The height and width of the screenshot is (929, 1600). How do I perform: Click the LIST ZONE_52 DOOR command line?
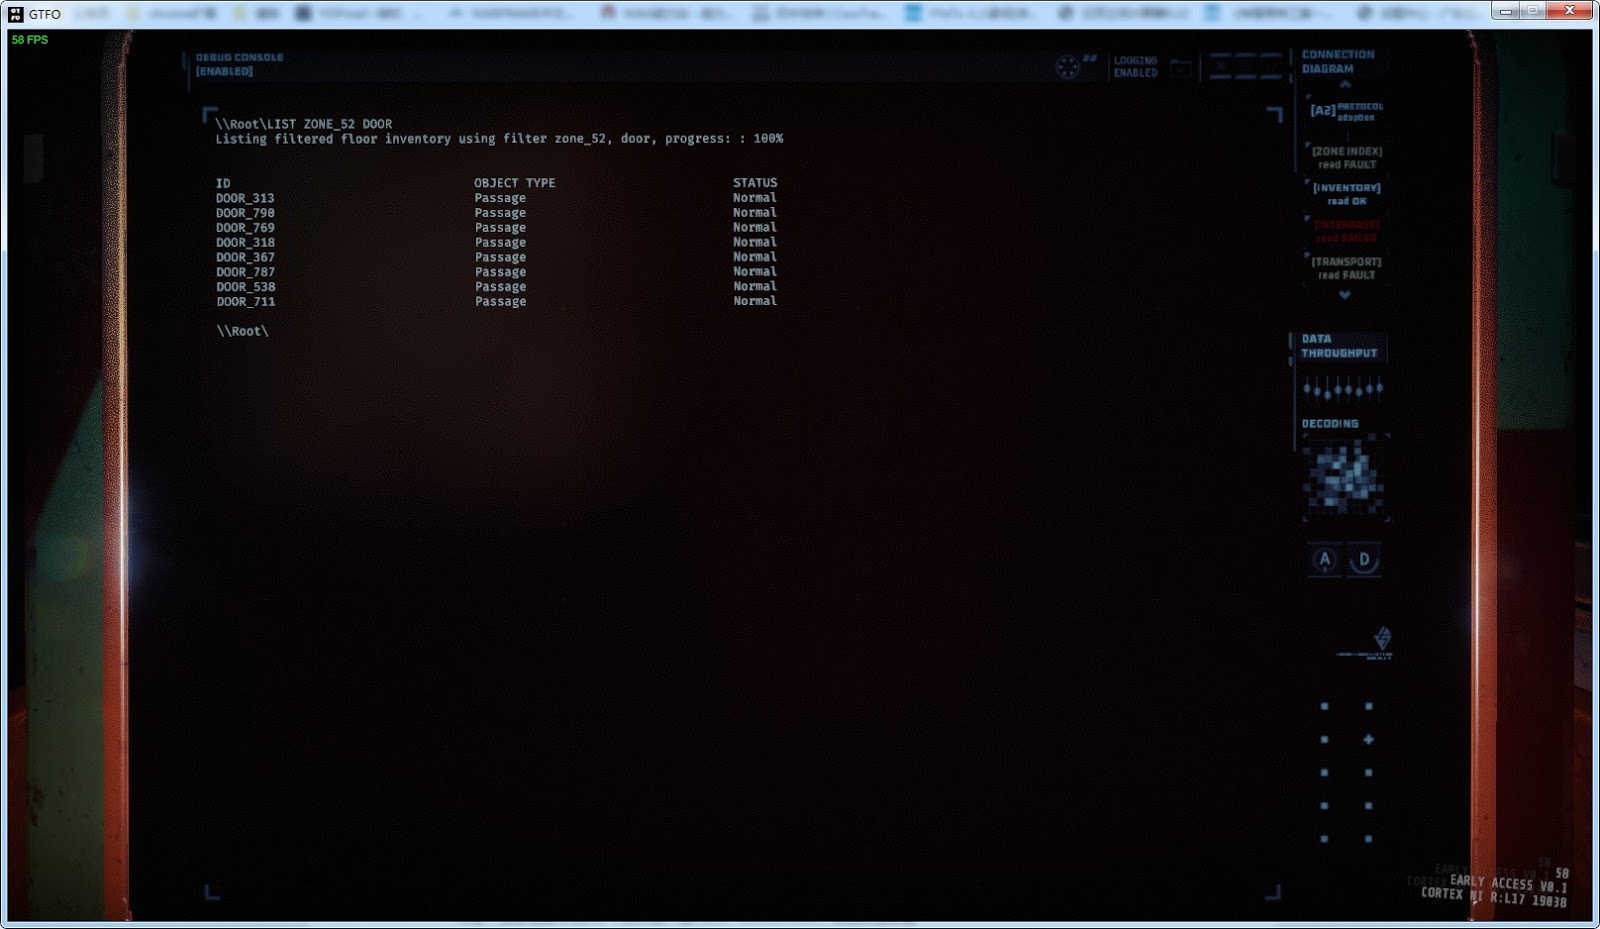pos(304,124)
